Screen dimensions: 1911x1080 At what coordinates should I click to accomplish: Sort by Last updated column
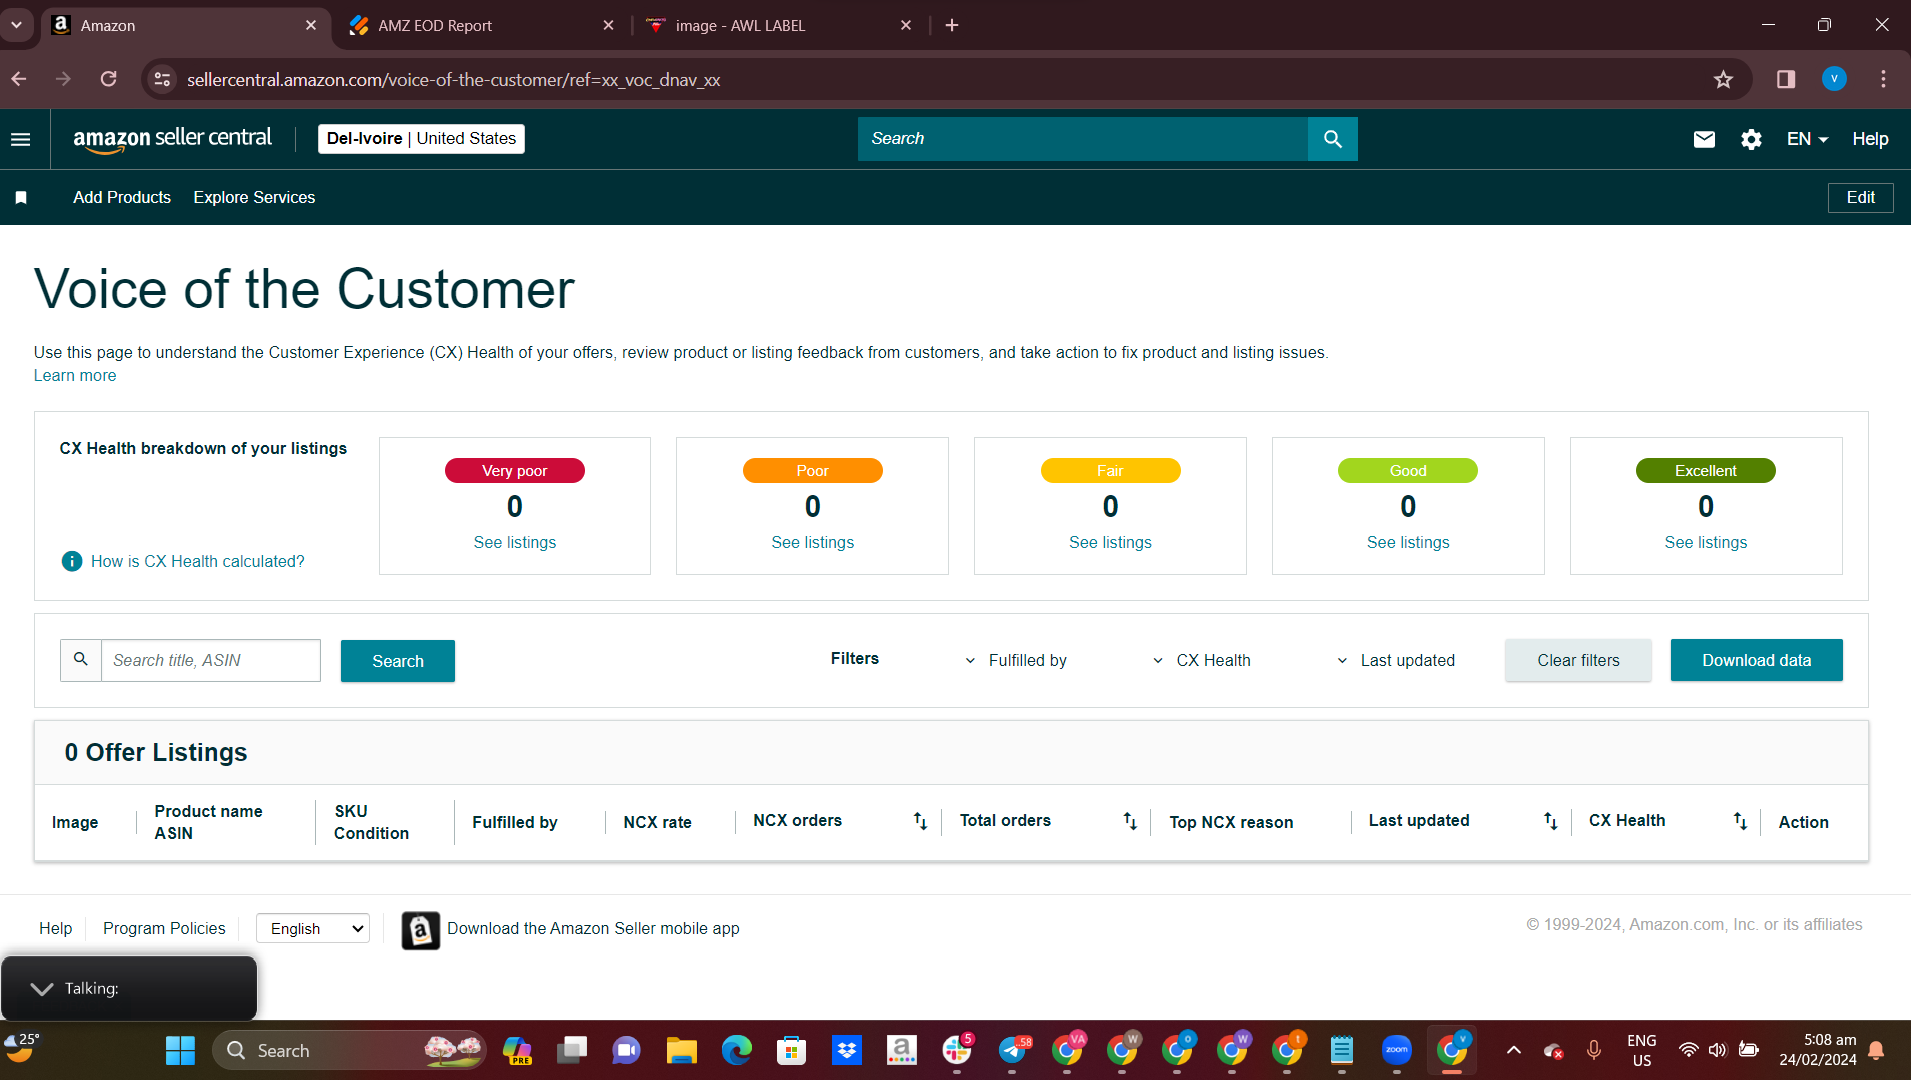(x=1550, y=821)
